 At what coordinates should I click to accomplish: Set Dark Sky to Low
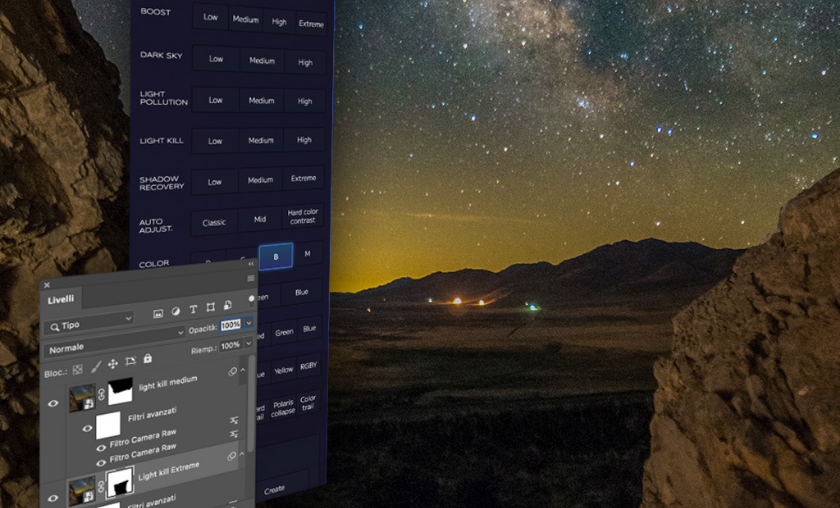click(216, 58)
